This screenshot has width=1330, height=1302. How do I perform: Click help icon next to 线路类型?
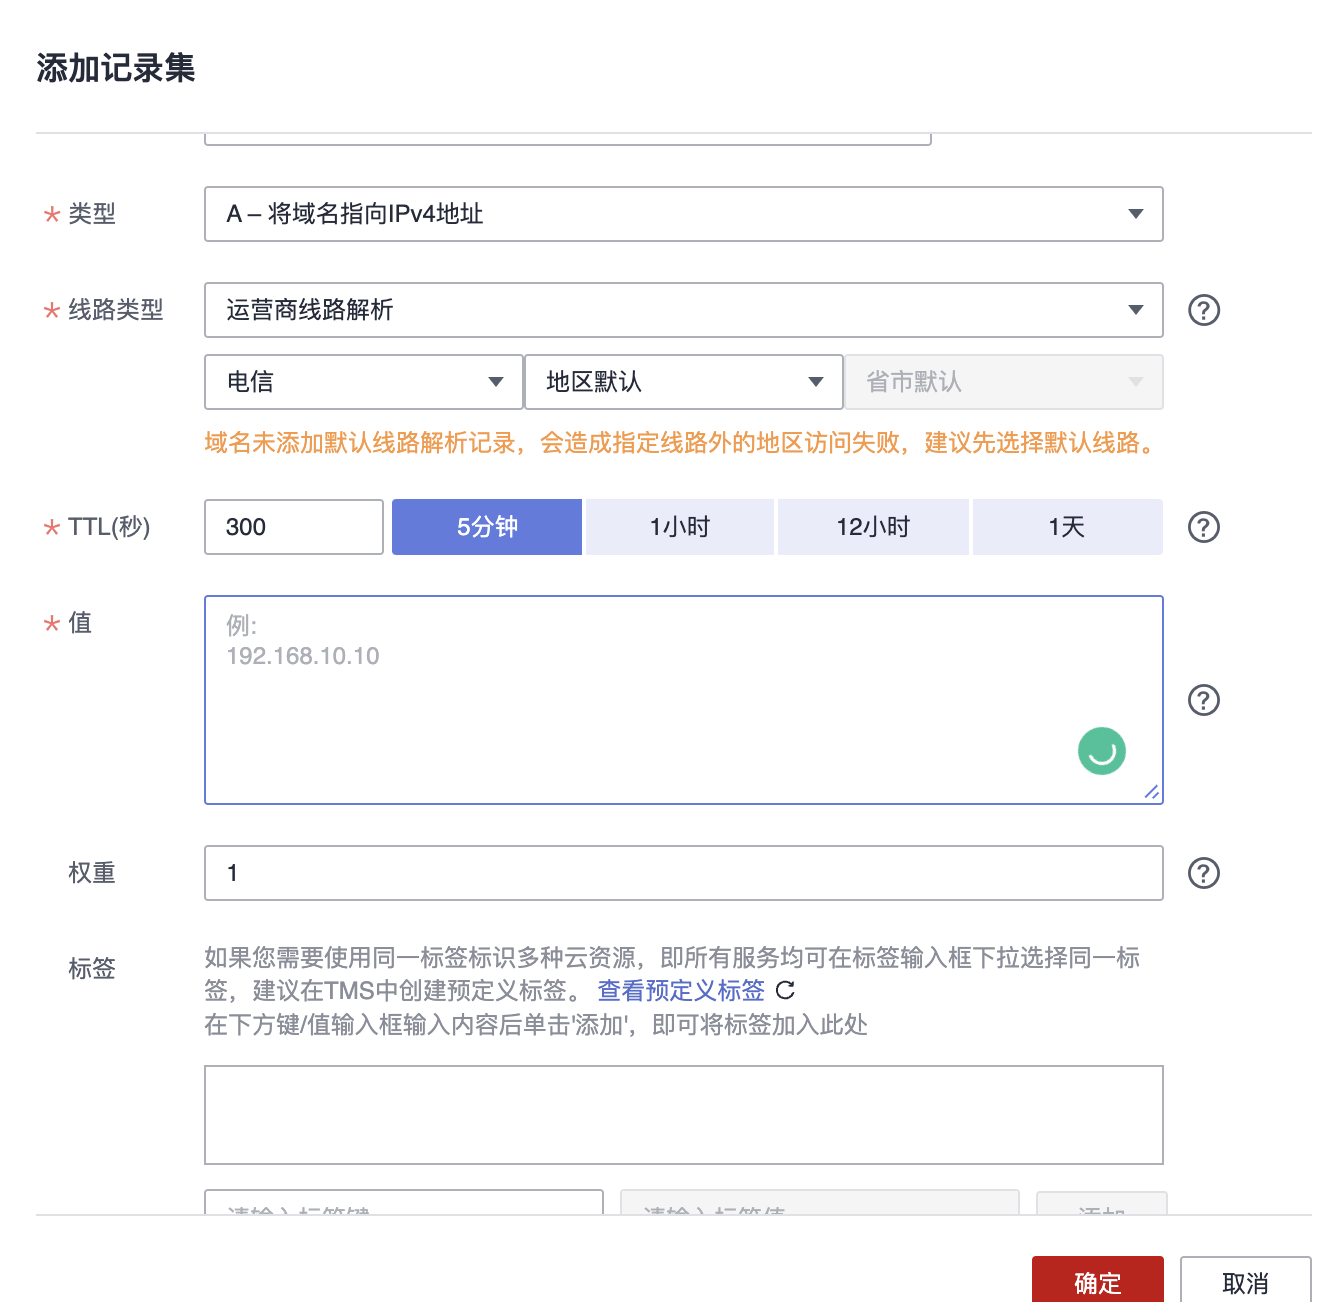pyautogui.click(x=1203, y=310)
